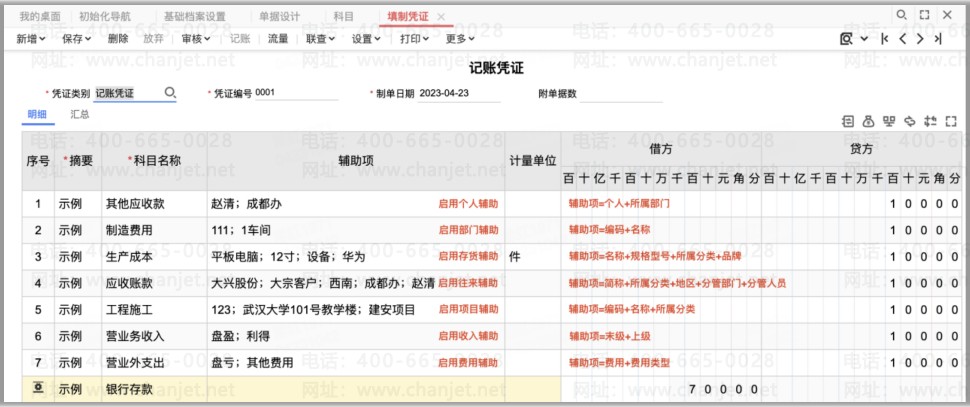
Task: Click the row icon beside 银行存款
Action: [38, 387]
